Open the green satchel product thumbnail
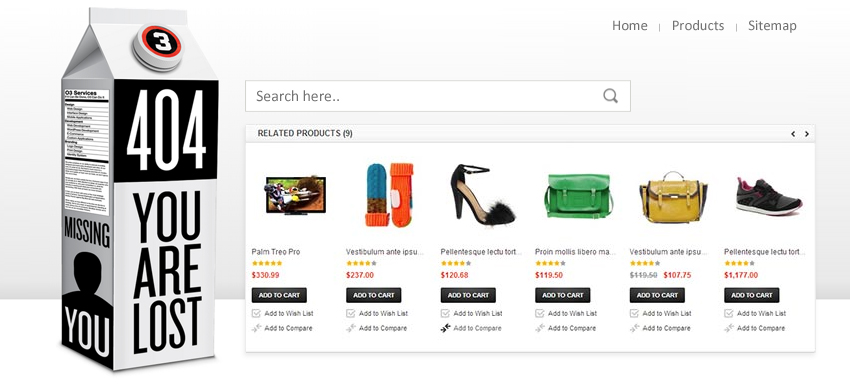The width and height of the screenshot is (850, 384). pyautogui.click(x=578, y=195)
